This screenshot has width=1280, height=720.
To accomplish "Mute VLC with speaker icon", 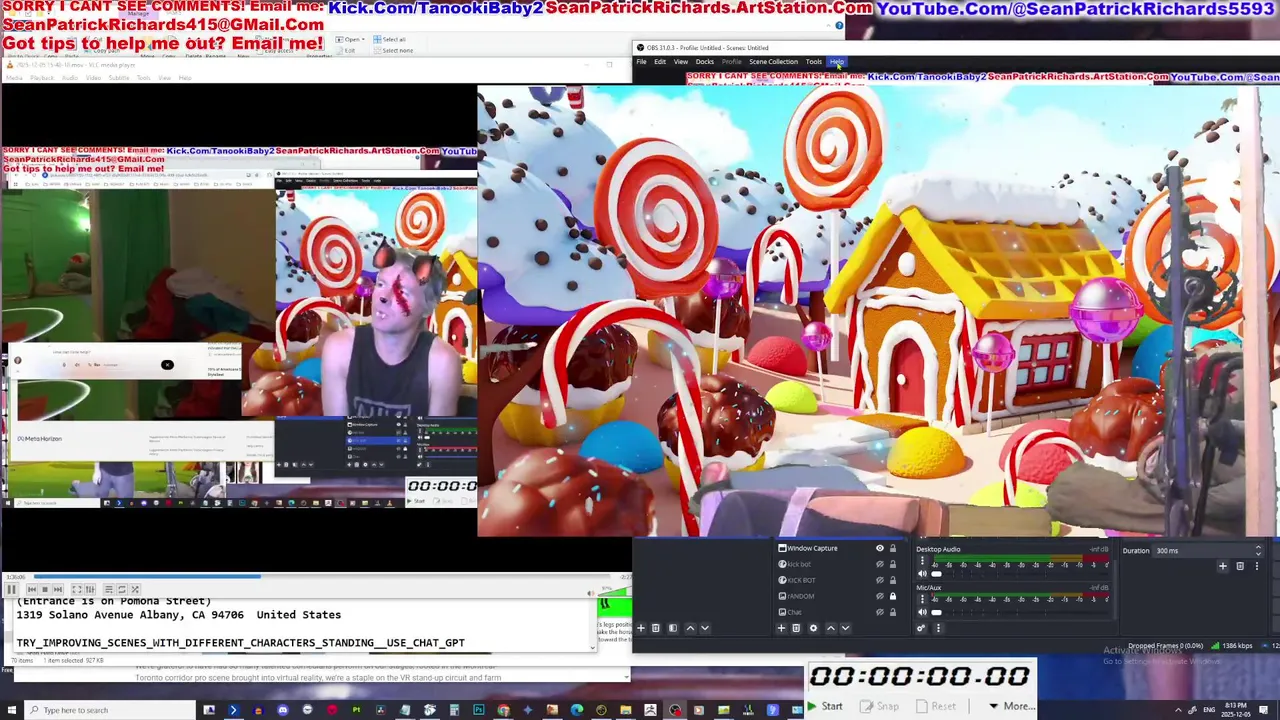I will [x=591, y=593].
